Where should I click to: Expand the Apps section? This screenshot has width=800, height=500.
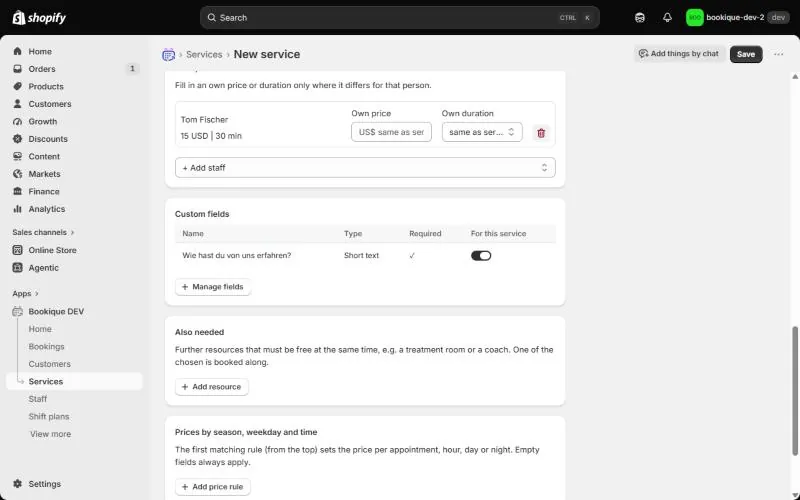(x=26, y=294)
